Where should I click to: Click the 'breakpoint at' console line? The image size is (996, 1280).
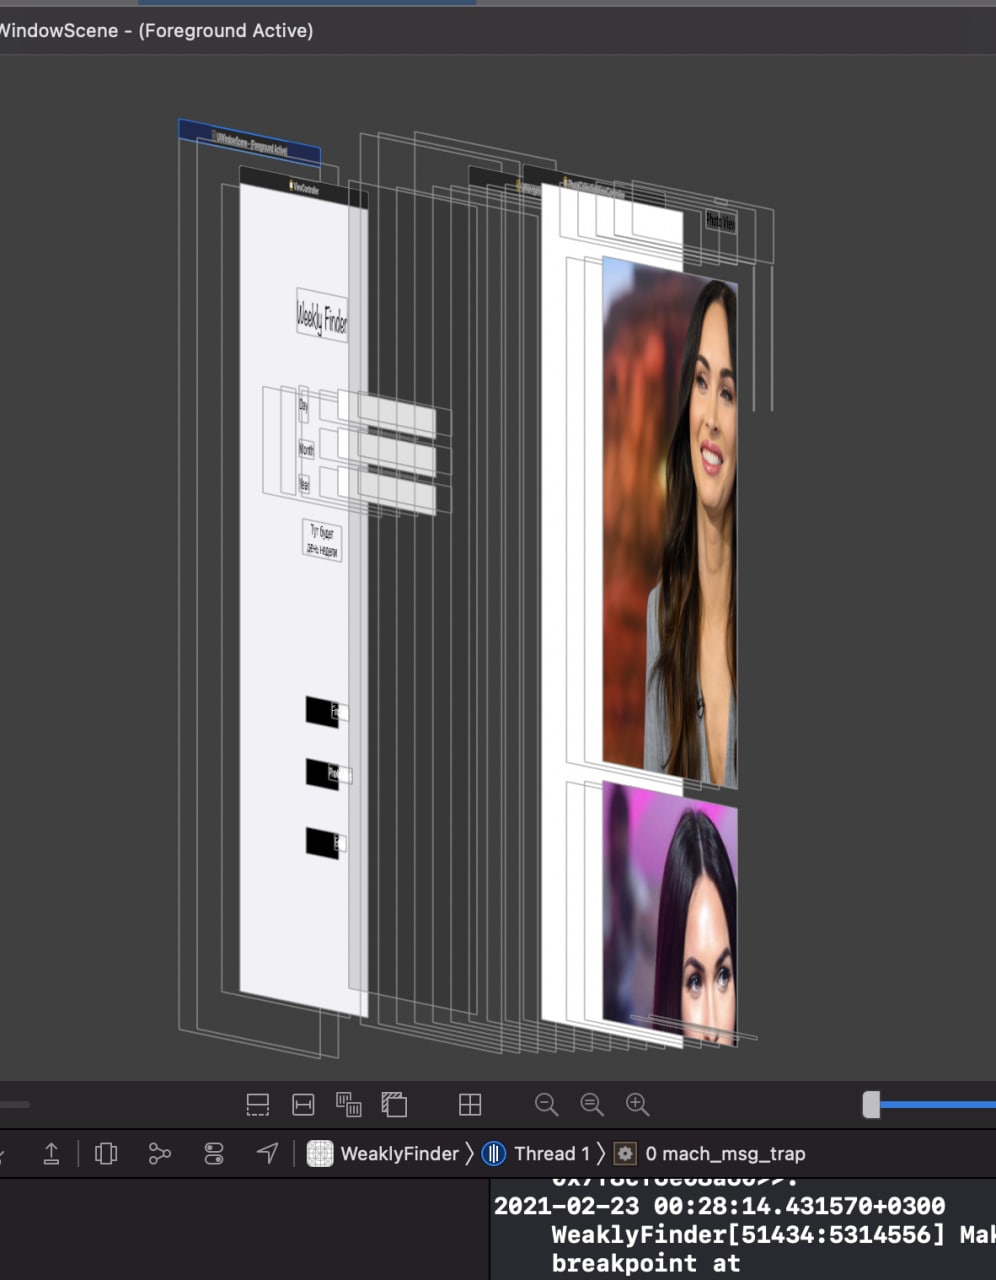click(645, 1264)
